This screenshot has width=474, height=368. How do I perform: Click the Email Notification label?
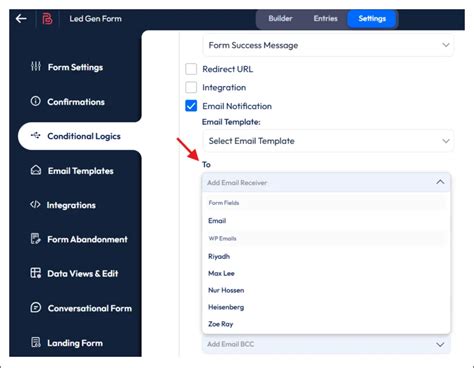tap(237, 106)
